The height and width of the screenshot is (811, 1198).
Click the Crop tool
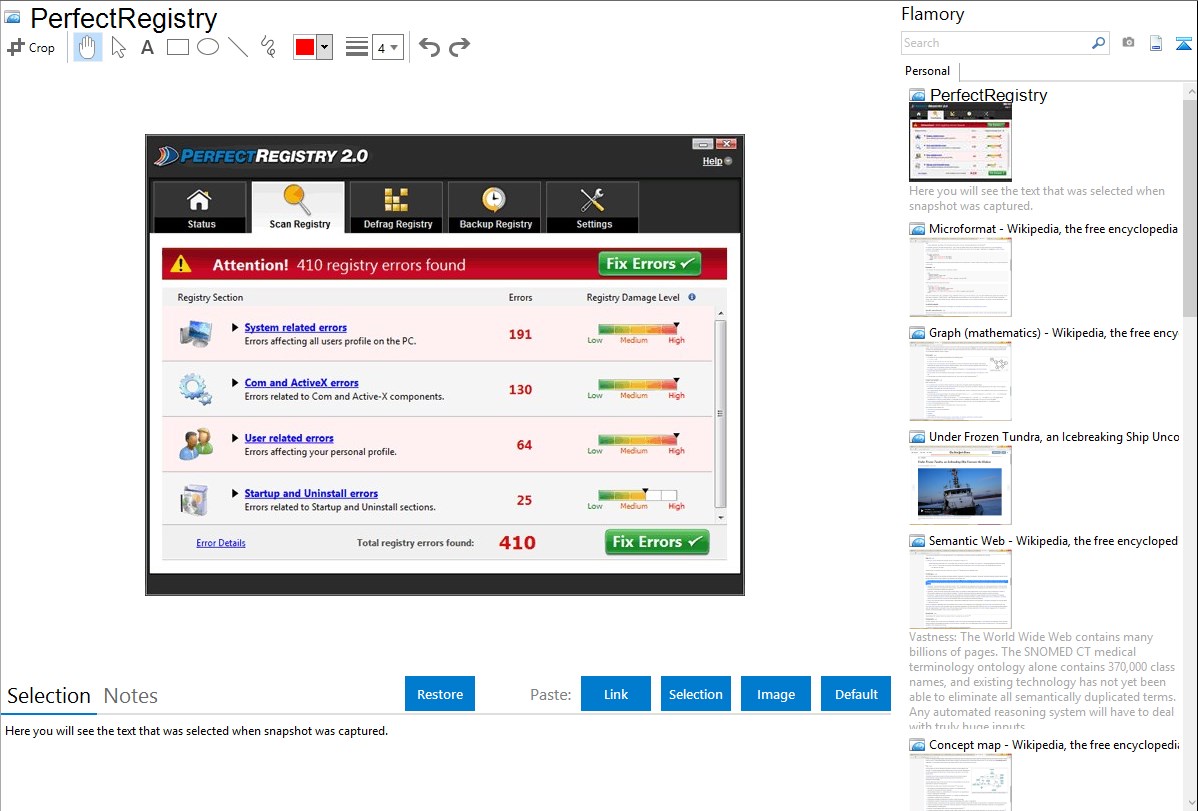pyautogui.click(x=31, y=47)
